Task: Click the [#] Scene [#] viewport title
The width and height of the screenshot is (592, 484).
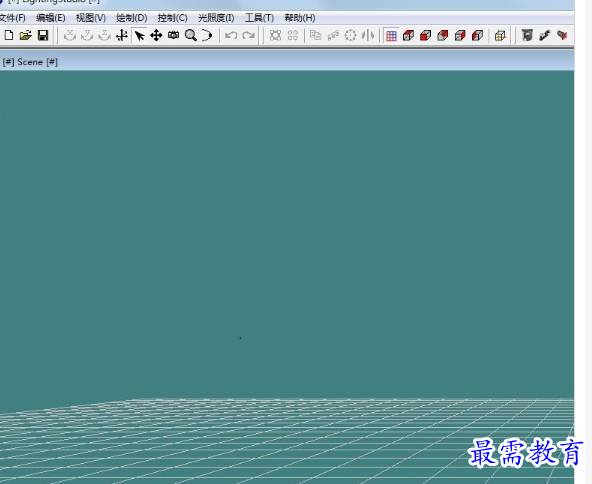Action: 30,62
